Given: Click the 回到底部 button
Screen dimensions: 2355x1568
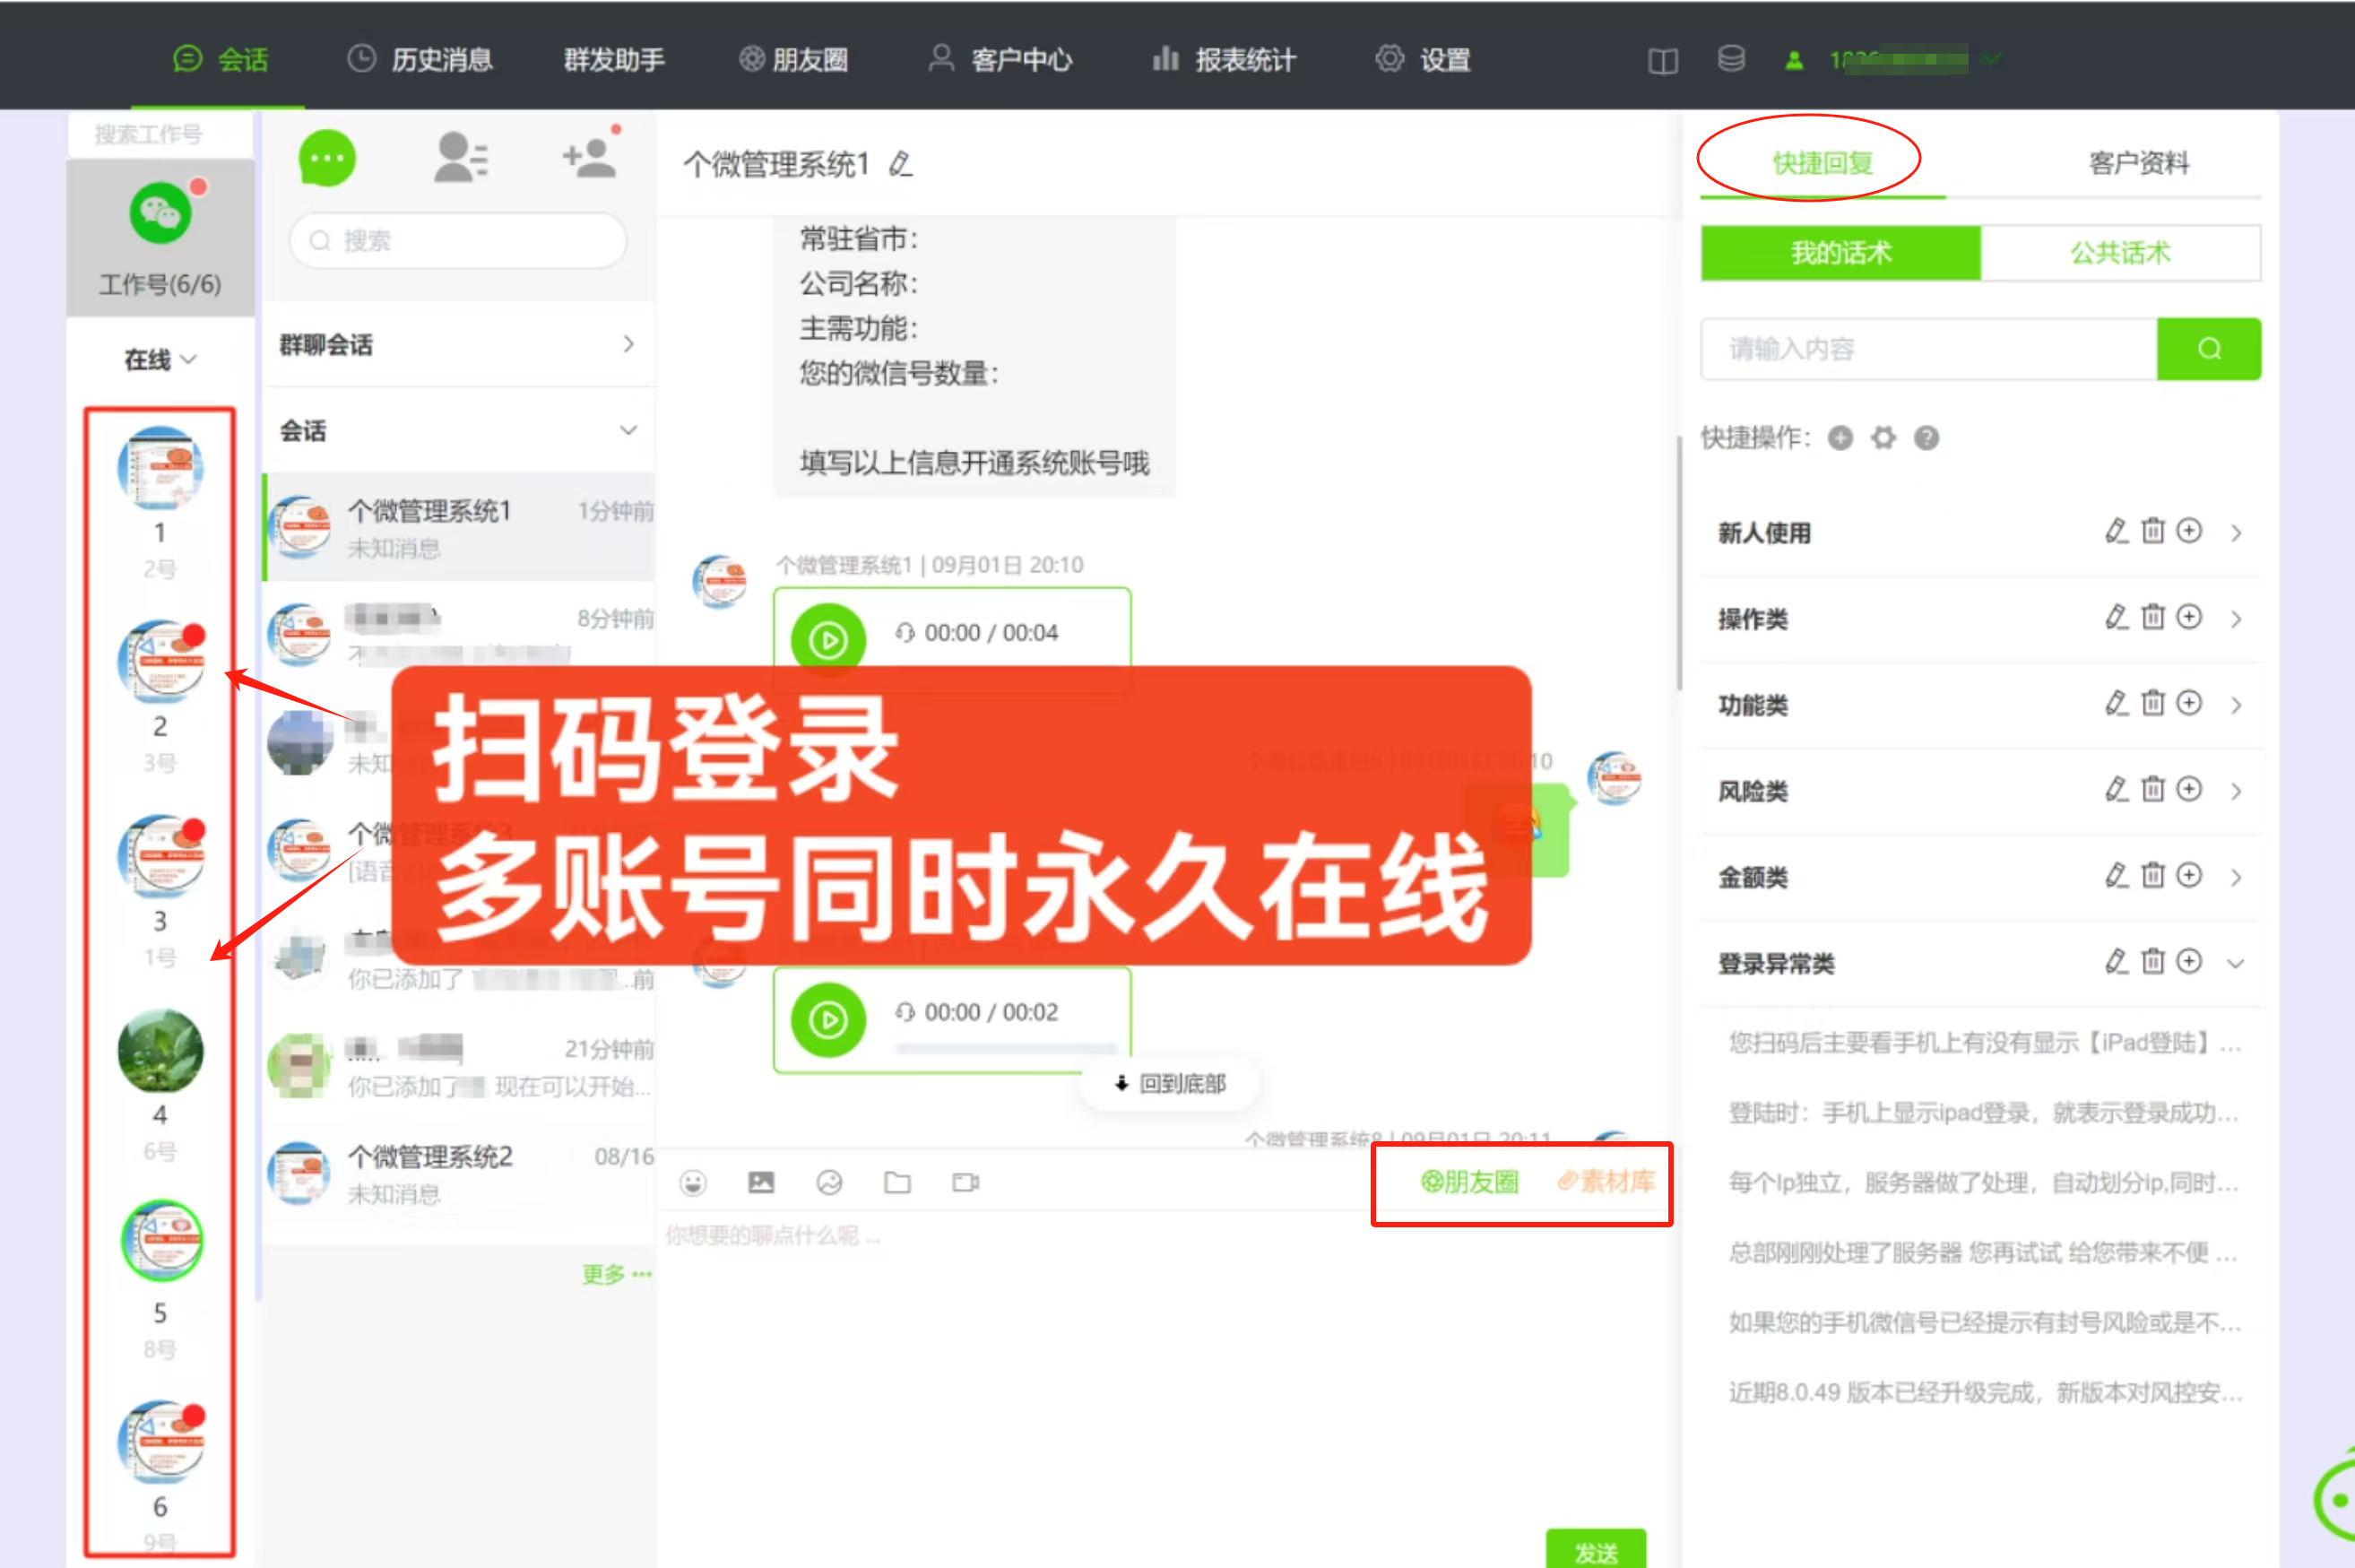Looking at the screenshot, I should click(x=1170, y=1083).
